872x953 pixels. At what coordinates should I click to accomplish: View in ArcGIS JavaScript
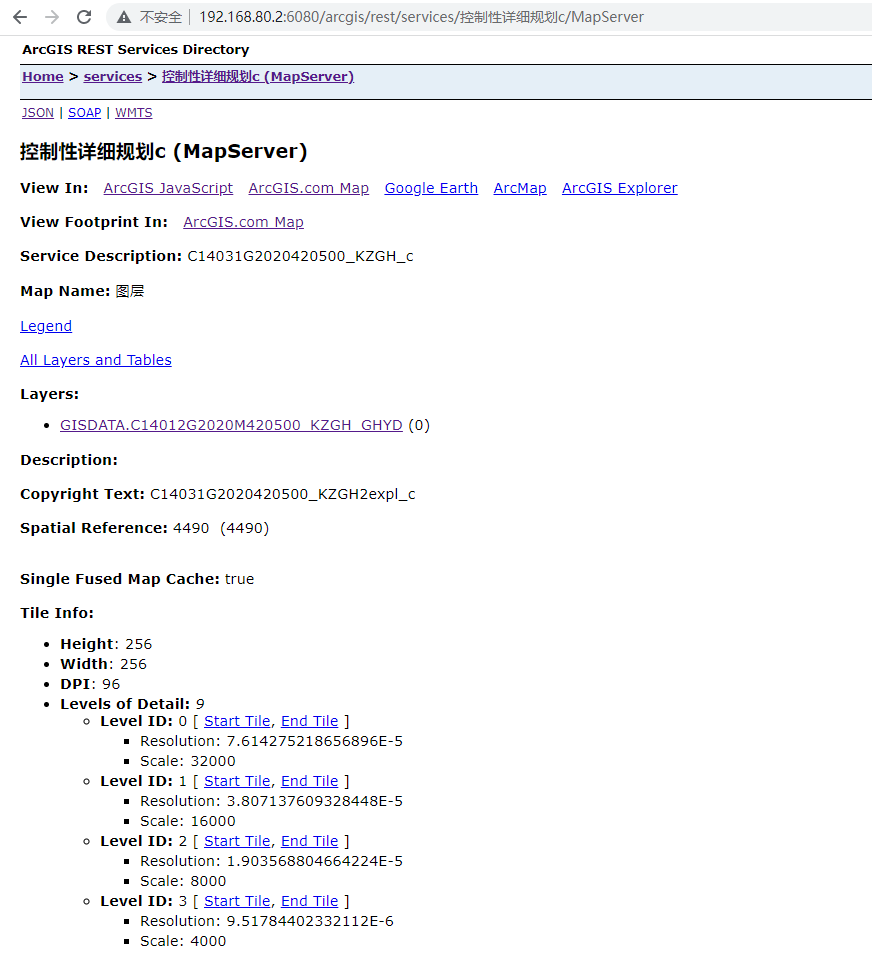[168, 188]
